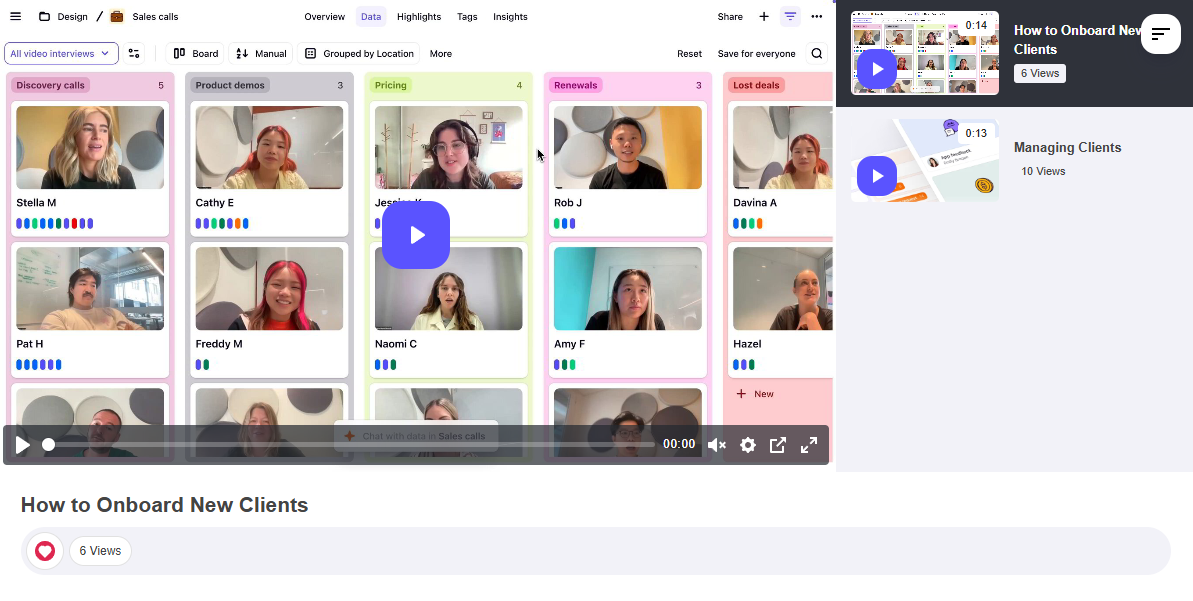
Task: Open video settings gear icon
Action: pos(748,445)
